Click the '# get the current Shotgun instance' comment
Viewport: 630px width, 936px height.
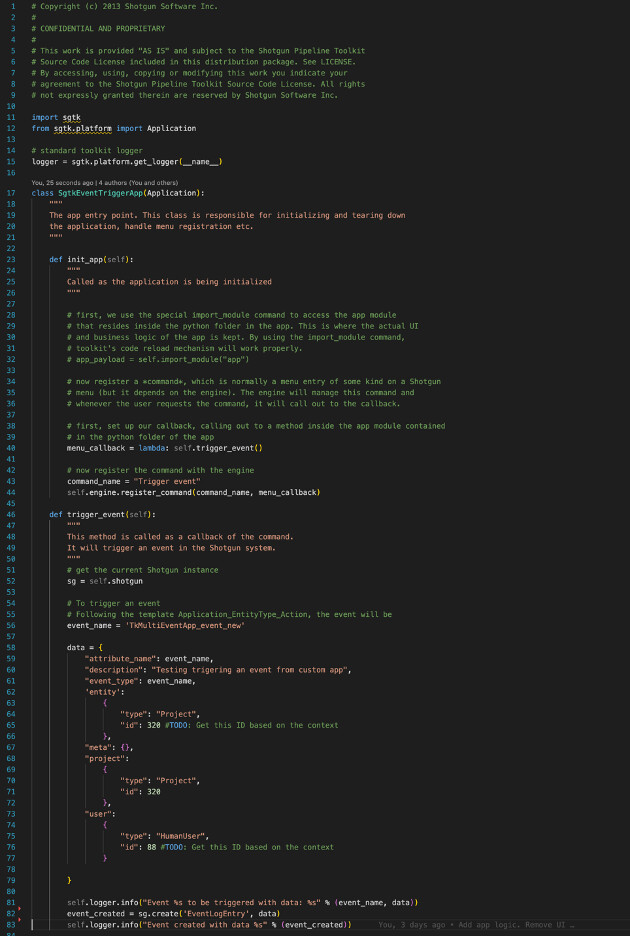143,570
